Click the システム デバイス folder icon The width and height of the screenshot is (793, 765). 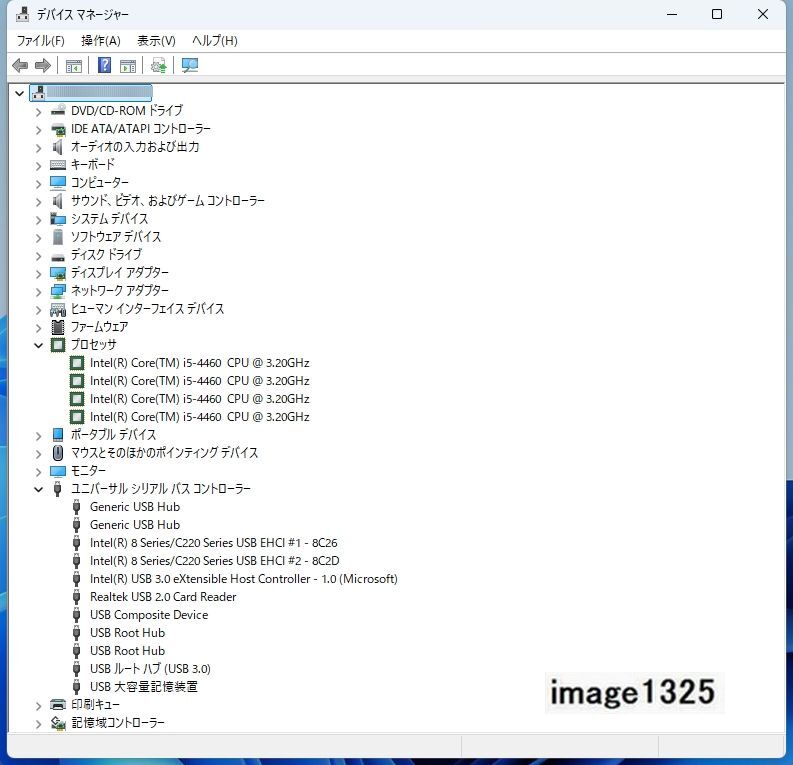click(58, 219)
